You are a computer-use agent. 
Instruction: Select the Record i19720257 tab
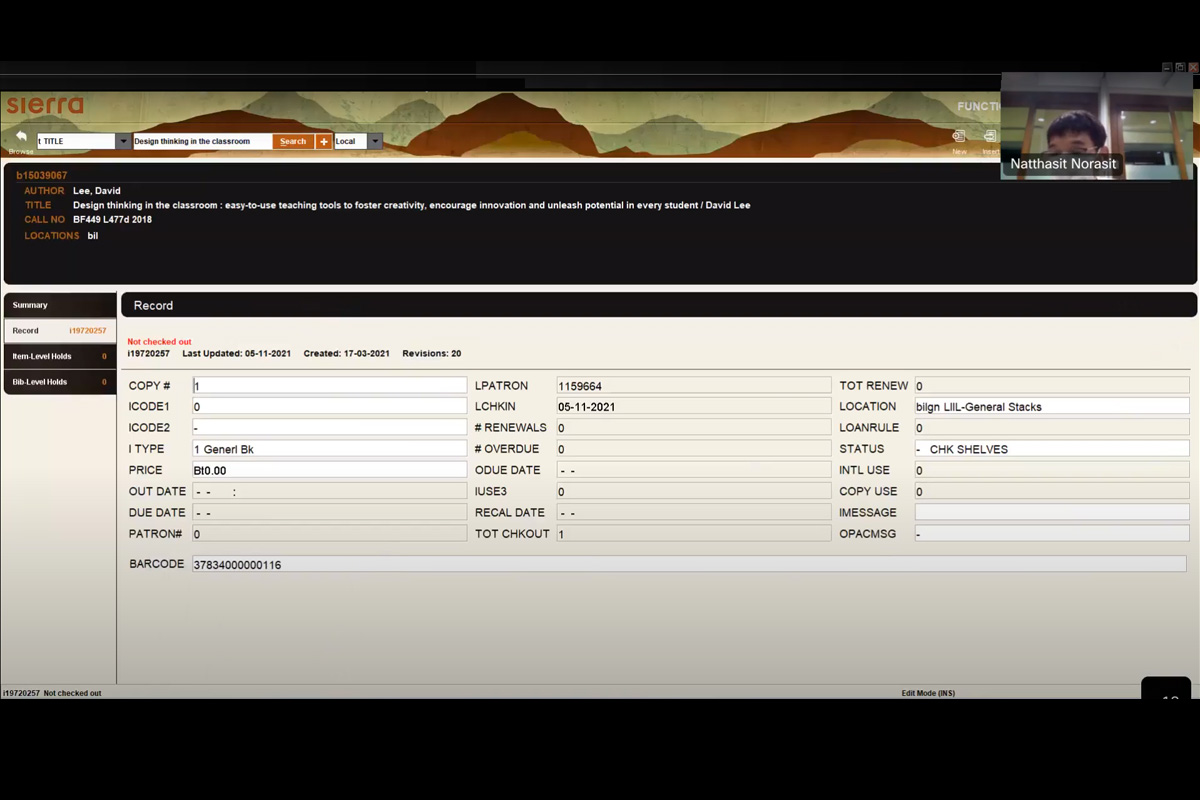point(60,331)
